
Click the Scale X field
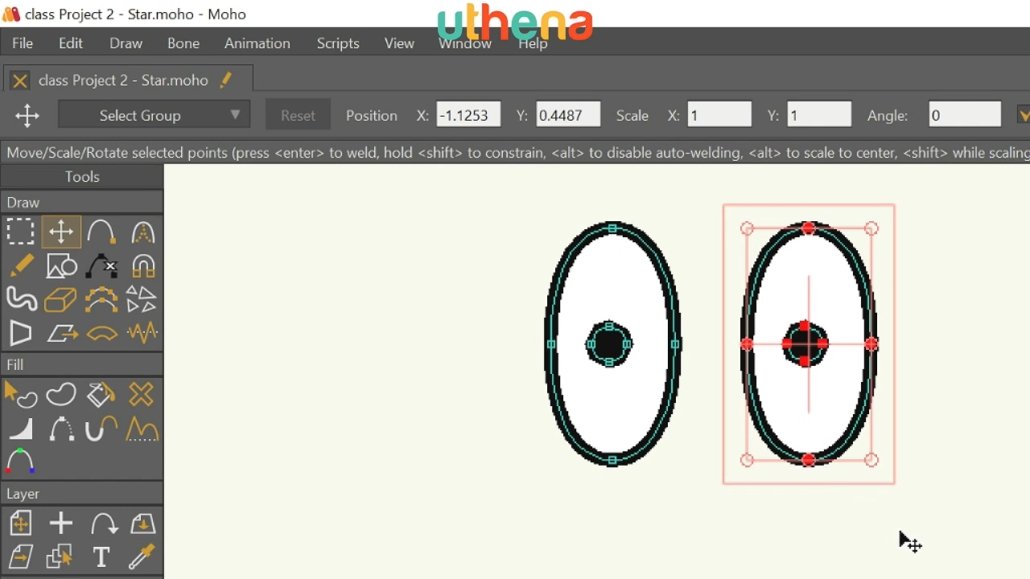pos(719,115)
